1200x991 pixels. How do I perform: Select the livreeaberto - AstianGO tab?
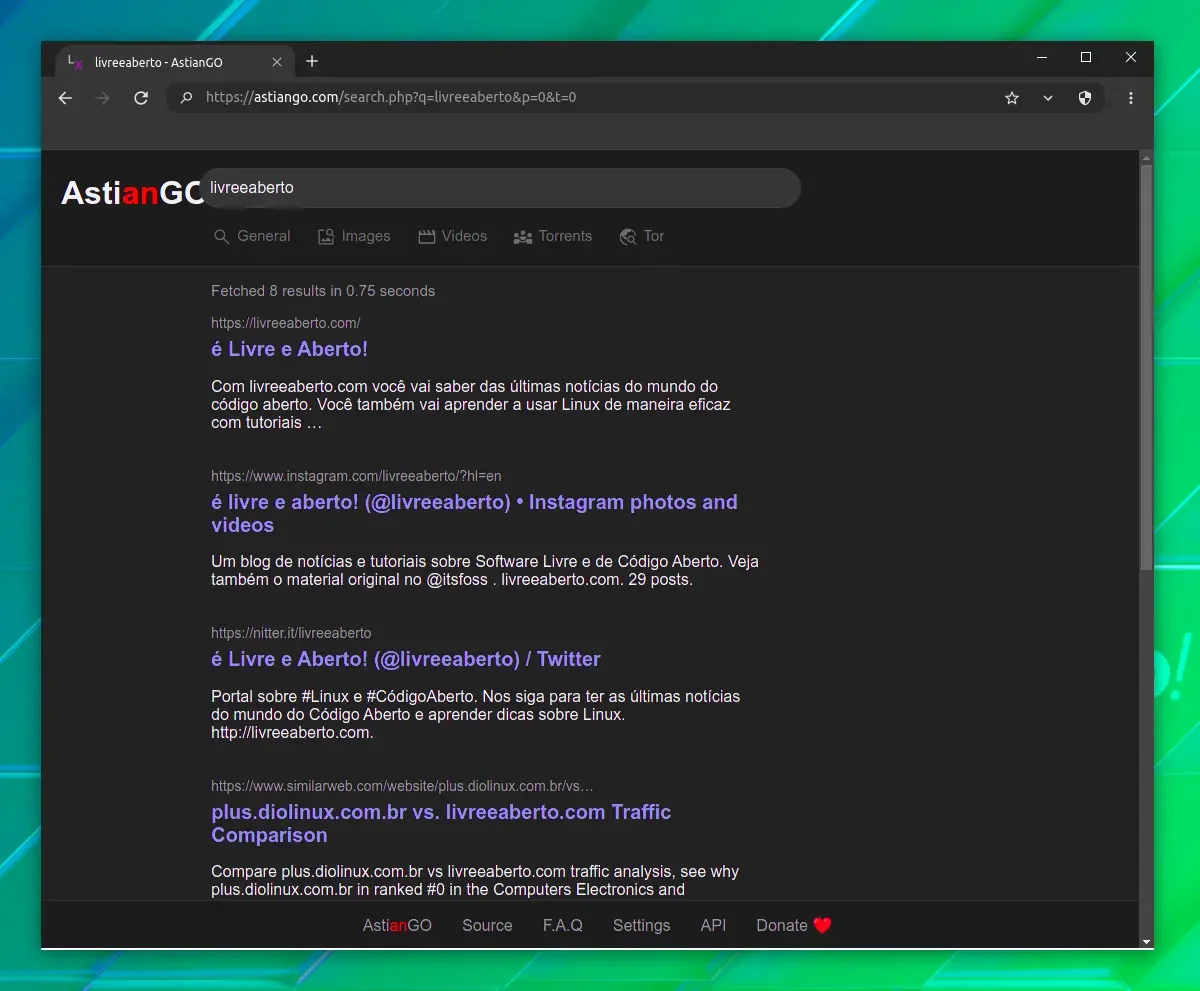point(174,62)
